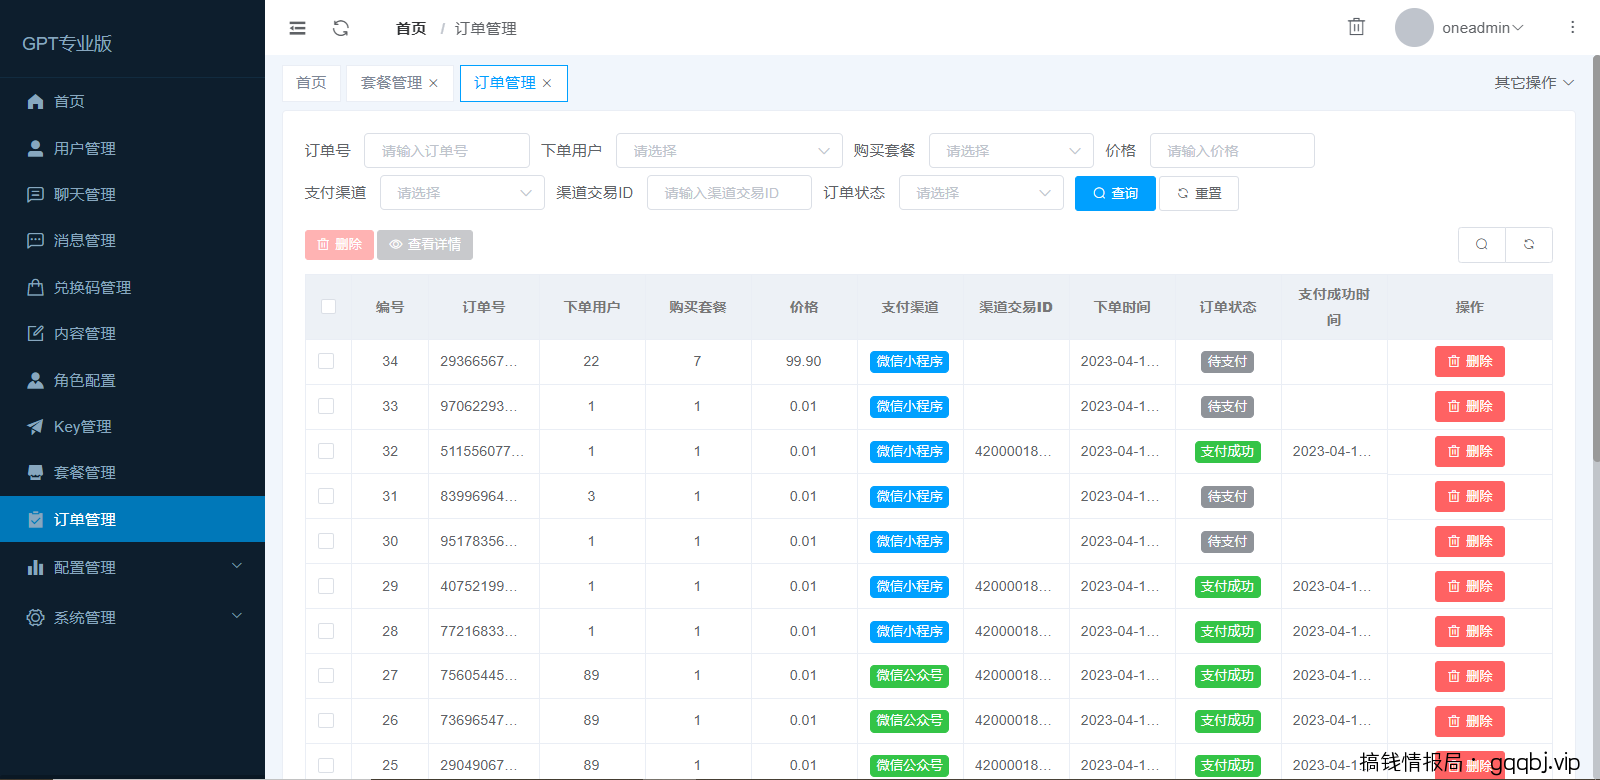
Task: Select the 订单管理 tab
Action: point(505,83)
